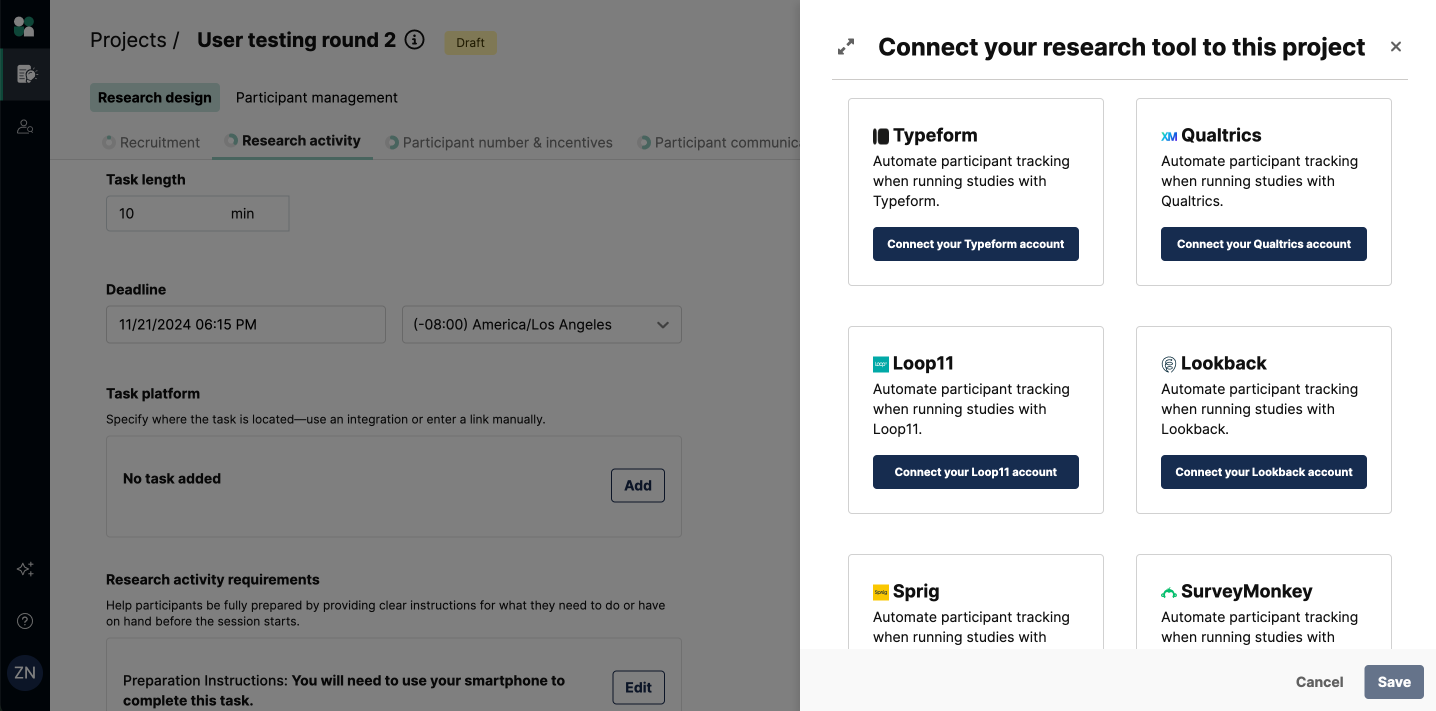
Task: Switch to the Participant management tab
Action: (x=317, y=98)
